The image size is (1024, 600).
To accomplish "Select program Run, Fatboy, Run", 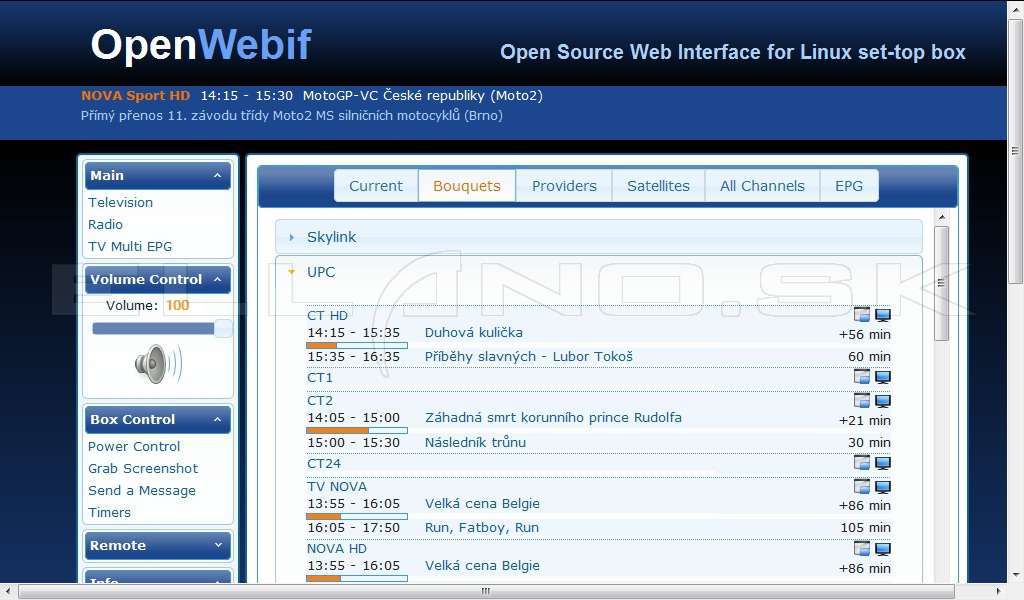I will 482,528.
